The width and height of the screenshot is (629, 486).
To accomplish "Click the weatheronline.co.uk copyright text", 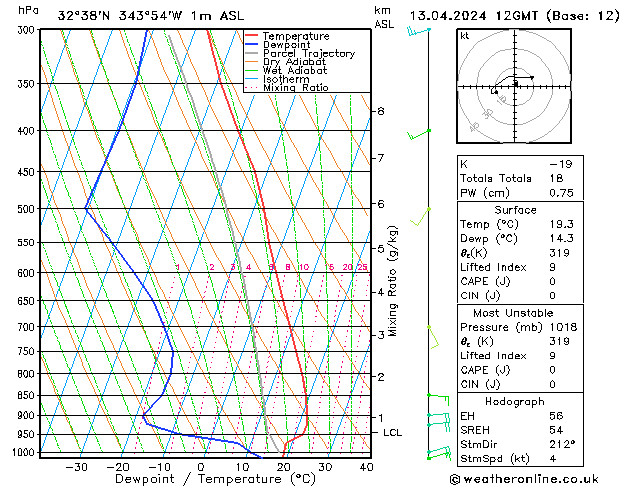I will [x=524, y=479].
